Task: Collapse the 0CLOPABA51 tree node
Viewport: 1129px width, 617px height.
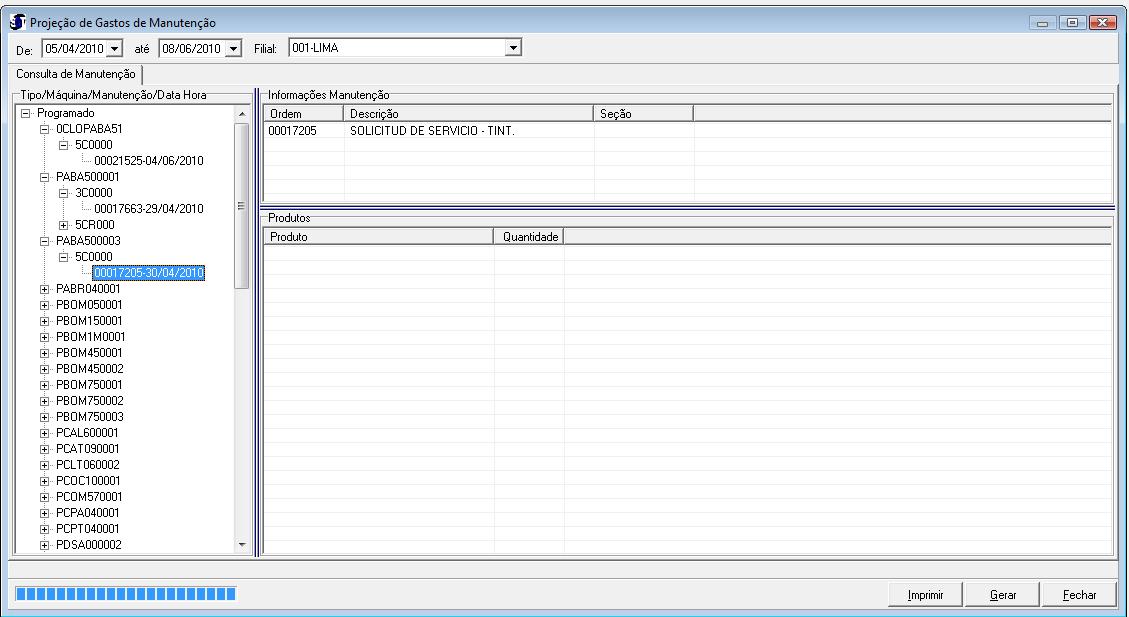Action: point(44,129)
